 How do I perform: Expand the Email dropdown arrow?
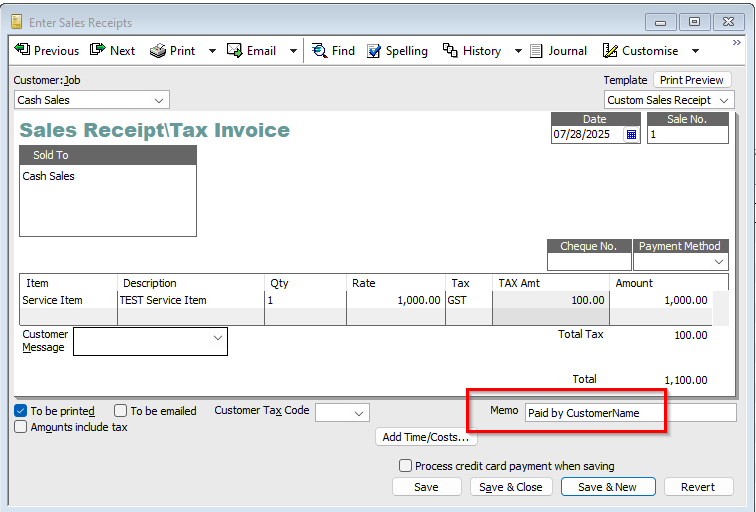(x=293, y=51)
